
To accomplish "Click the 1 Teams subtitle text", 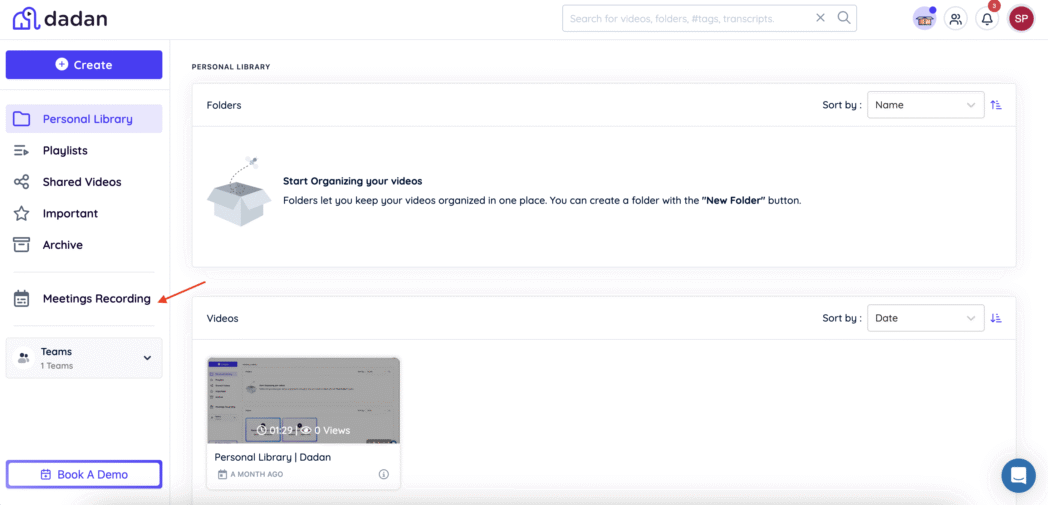I will coord(57,366).
